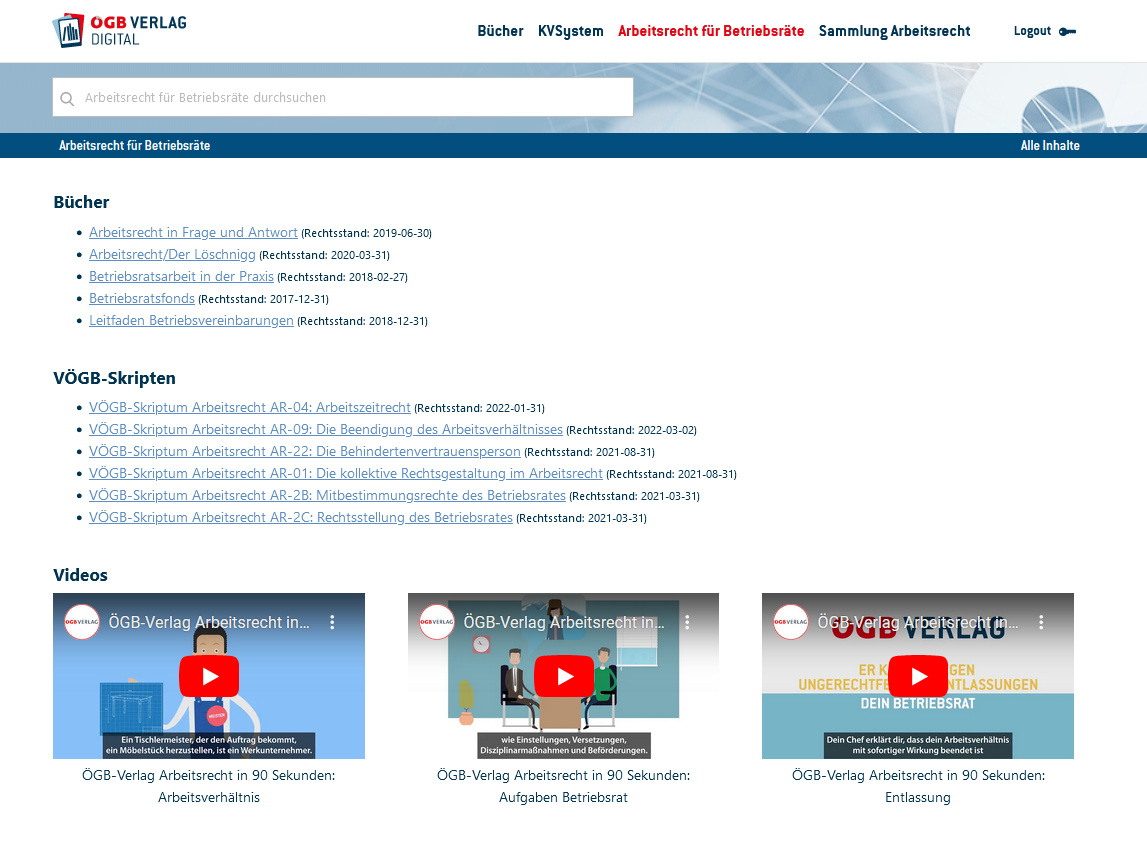Click text 'Rechtsstand: 2017-12-31'
The width and height of the screenshot is (1147, 844).
pos(263,299)
